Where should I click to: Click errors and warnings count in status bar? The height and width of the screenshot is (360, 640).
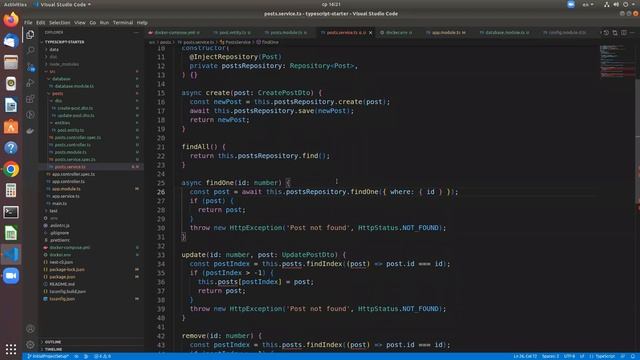[102, 356]
